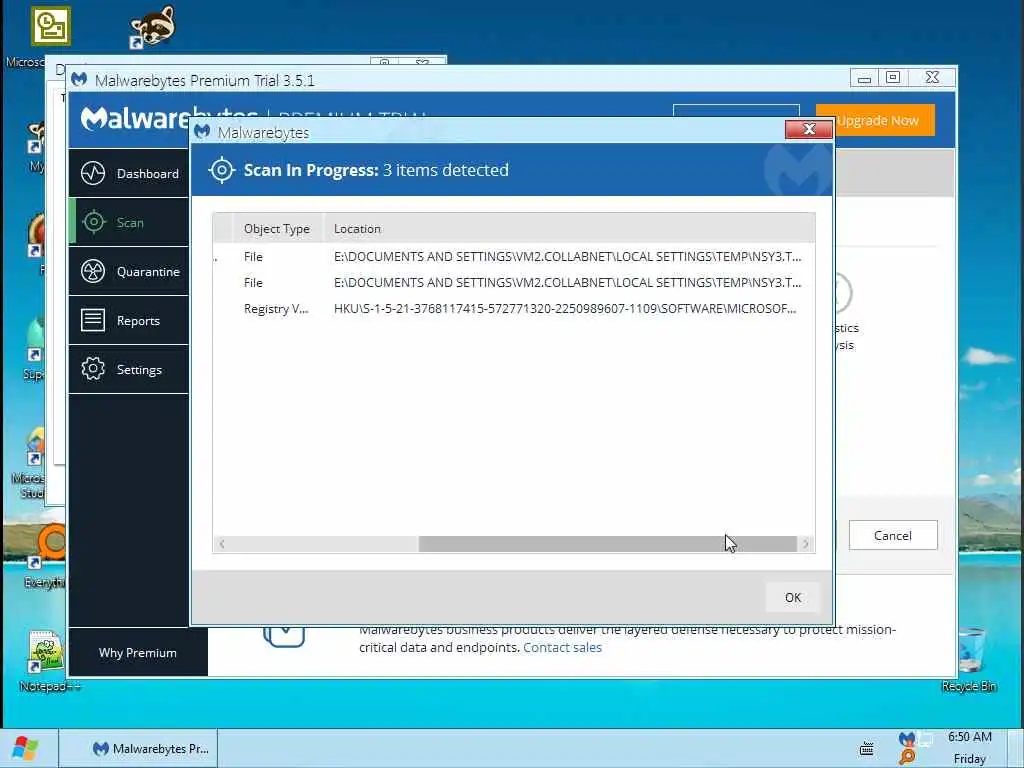The height and width of the screenshot is (768, 1024).
Task: Click the Malwarebytes icon in main window title bar
Action: tap(79, 80)
